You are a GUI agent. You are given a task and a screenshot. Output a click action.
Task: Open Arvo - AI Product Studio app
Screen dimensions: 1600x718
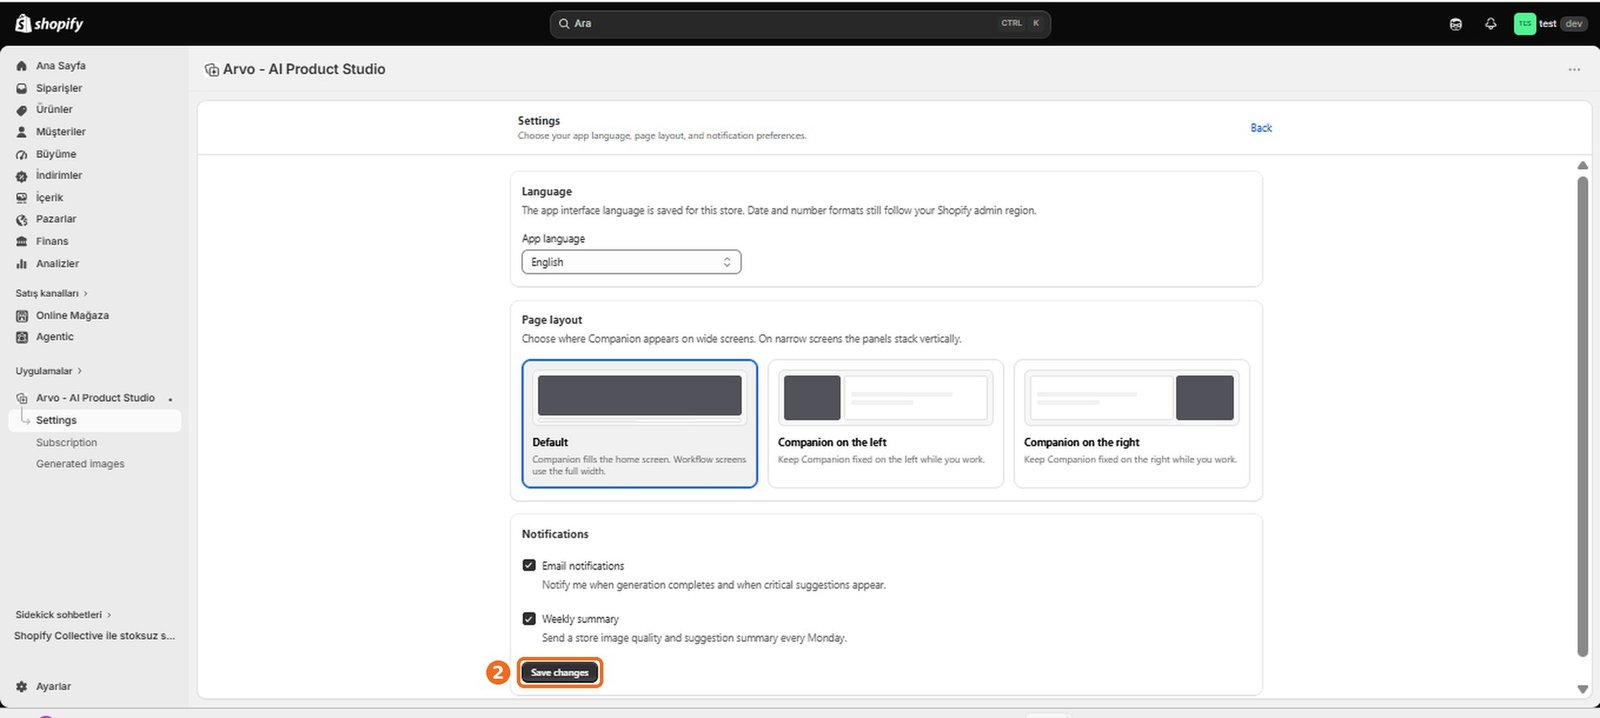(x=95, y=398)
